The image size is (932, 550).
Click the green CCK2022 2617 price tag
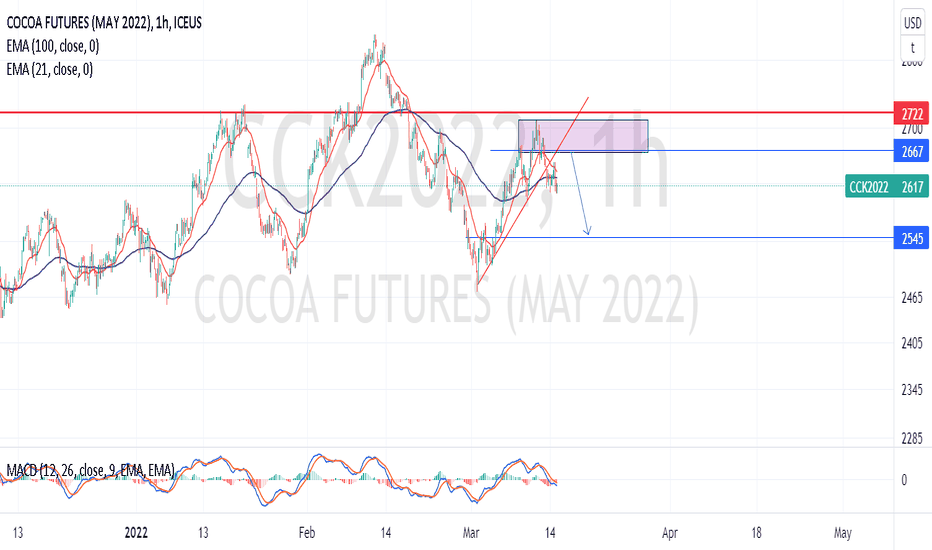pos(886,187)
